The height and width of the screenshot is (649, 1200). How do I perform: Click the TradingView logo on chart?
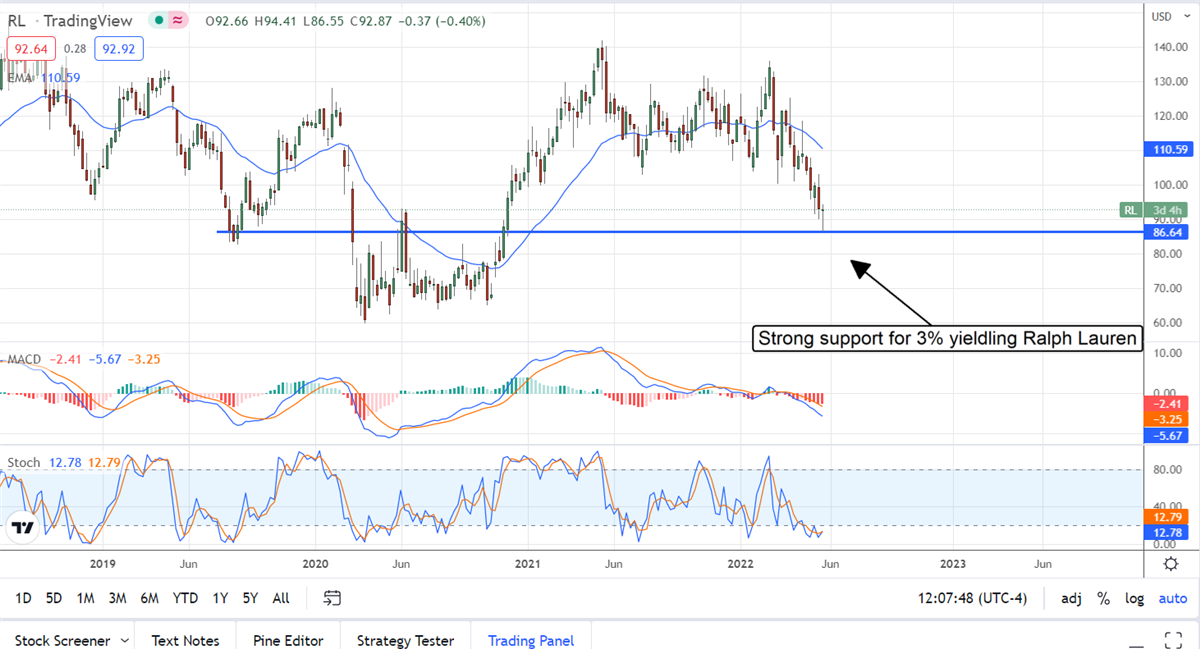pos(24,527)
